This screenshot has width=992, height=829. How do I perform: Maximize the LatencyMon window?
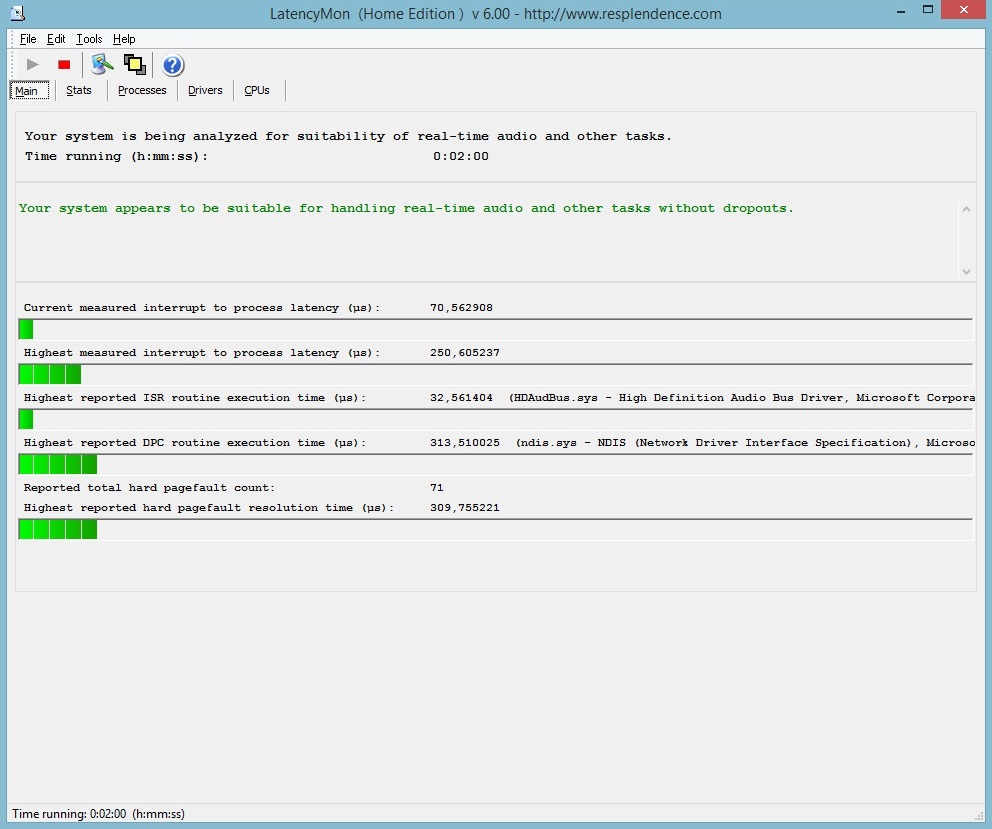928,9
